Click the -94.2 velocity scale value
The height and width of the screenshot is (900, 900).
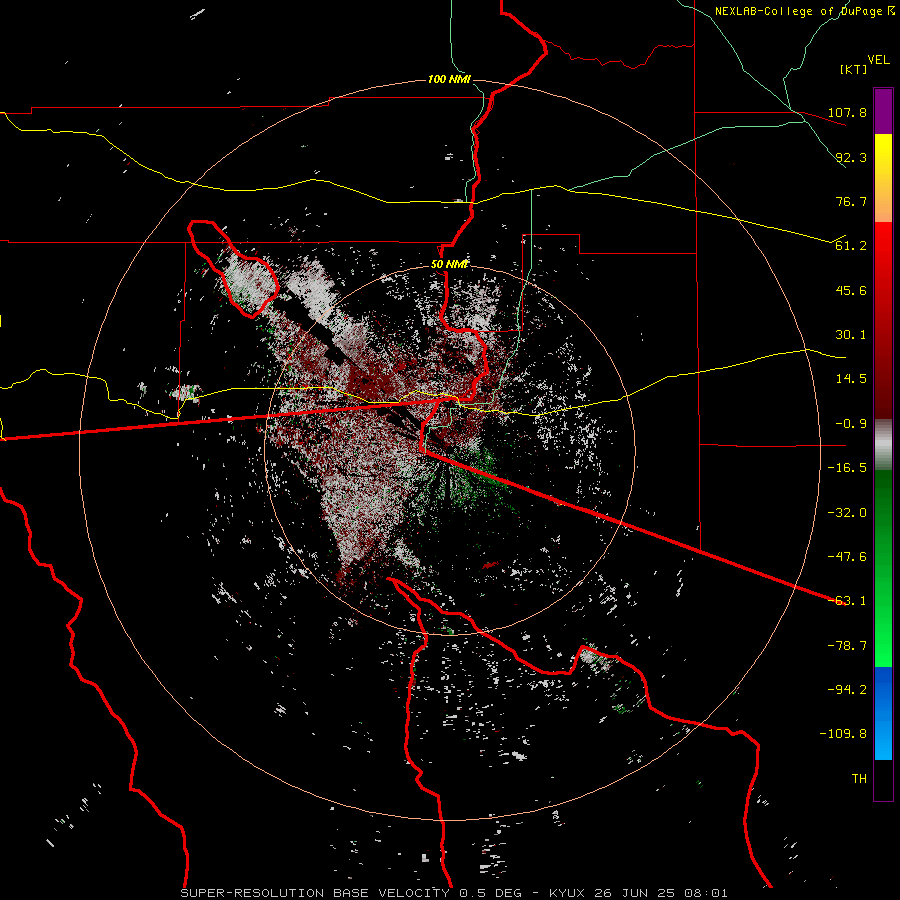tap(847, 690)
